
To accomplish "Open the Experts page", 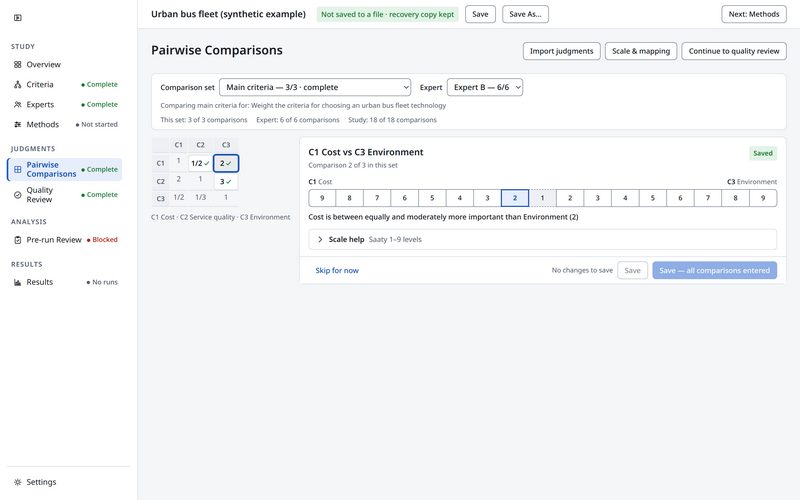I will tap(65, 104).
